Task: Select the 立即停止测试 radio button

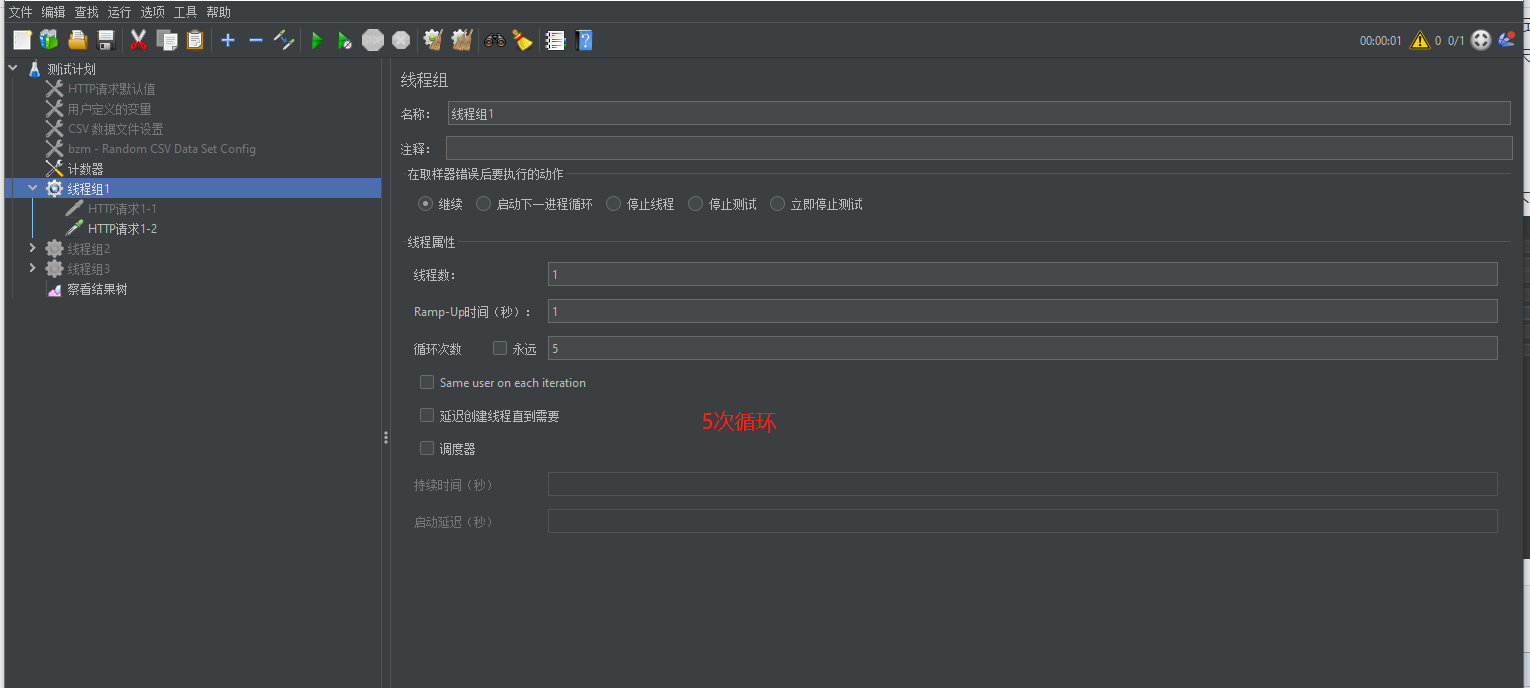Action: [778, 204]
